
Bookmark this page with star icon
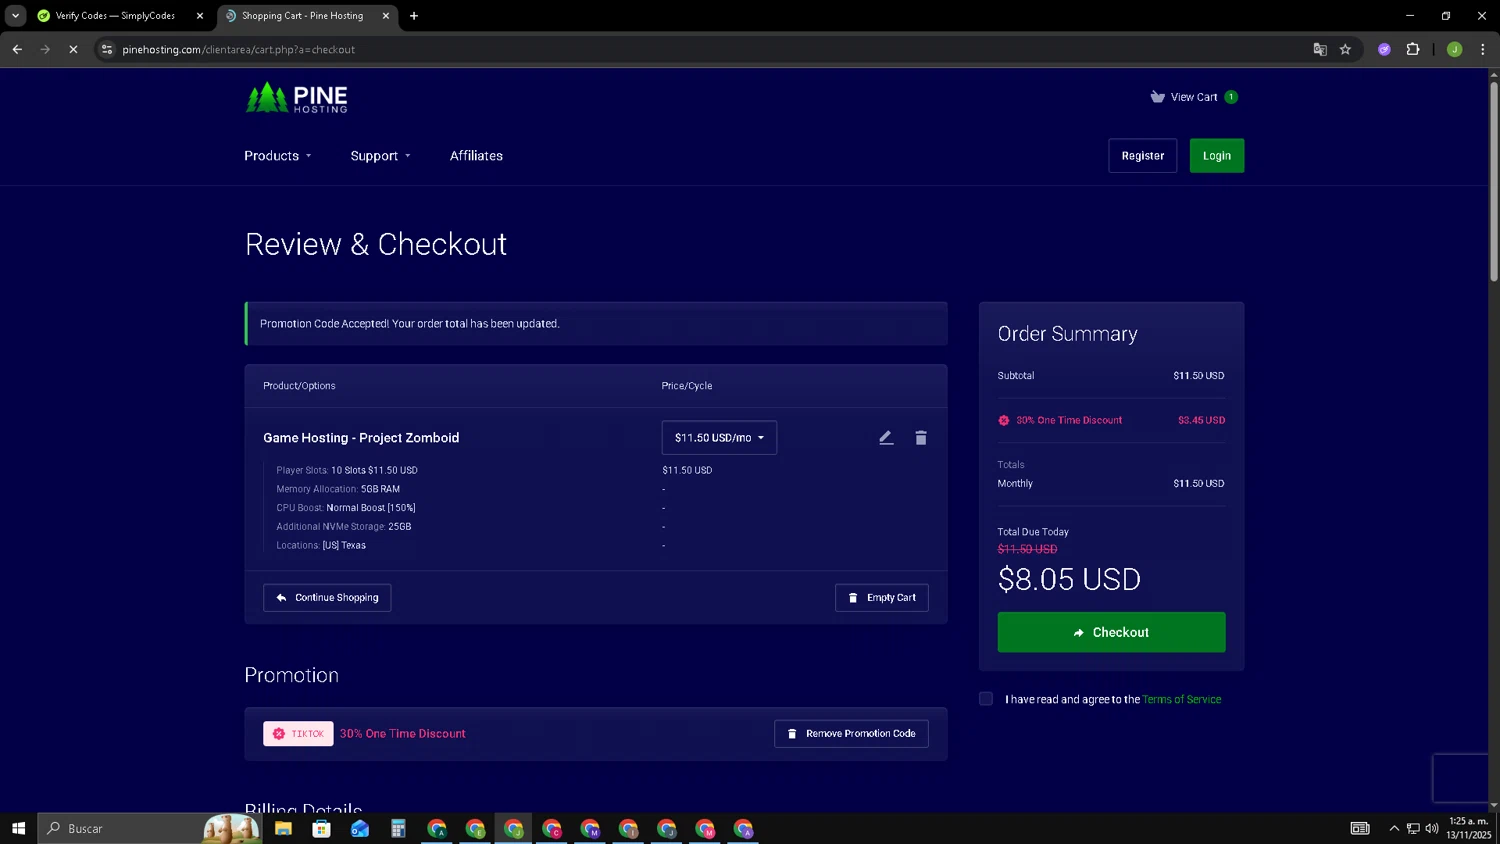[1346, 49]
